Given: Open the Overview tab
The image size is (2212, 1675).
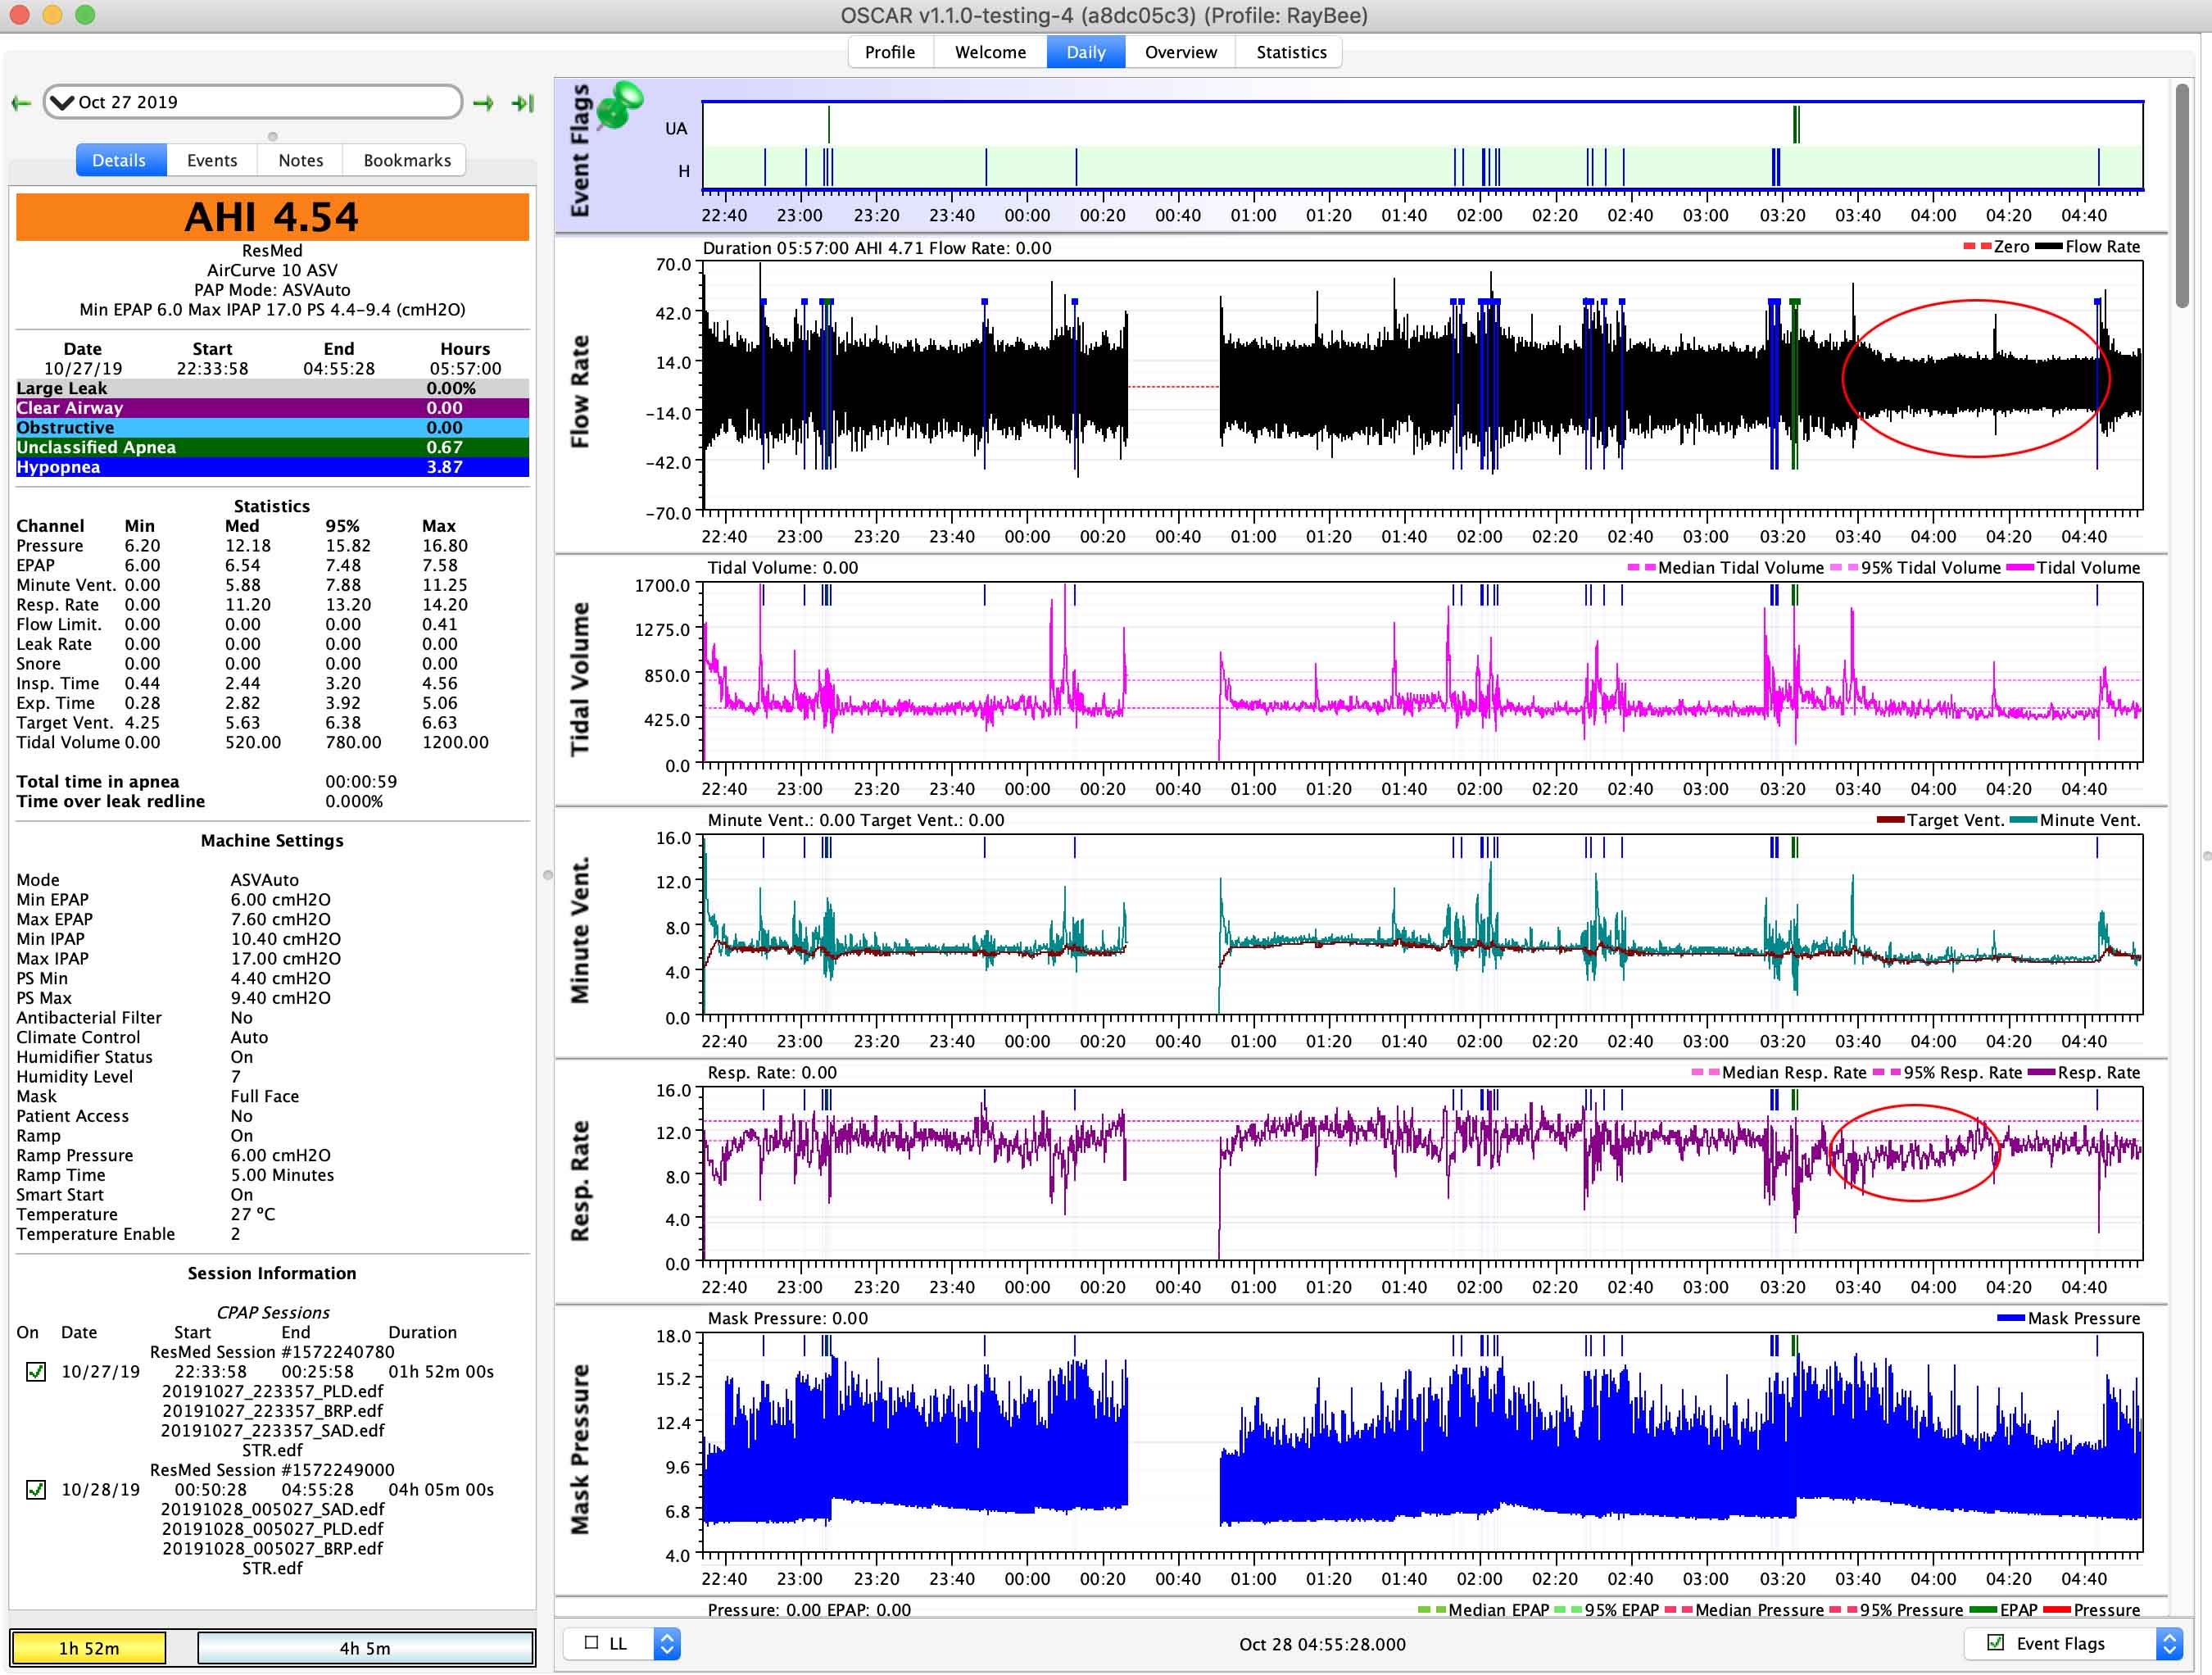Looking at the screenshot, I should tap(1181, 52).
